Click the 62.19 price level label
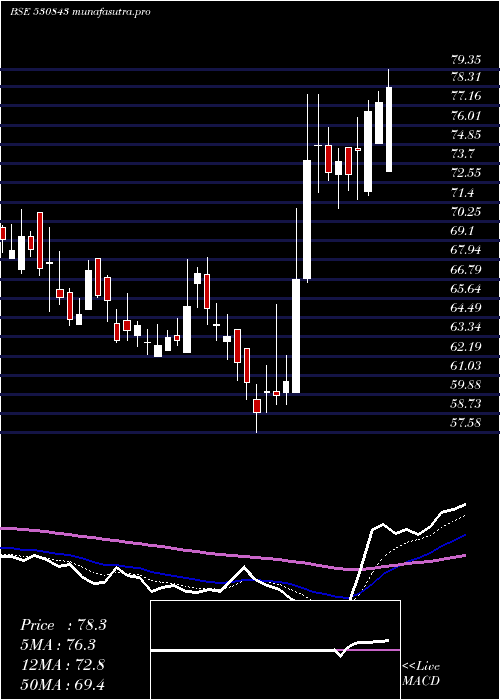 pos(465,346)
